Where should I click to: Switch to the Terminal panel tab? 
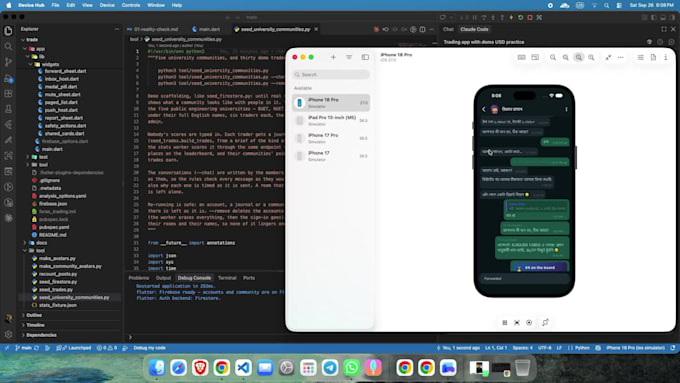[227, 278]
